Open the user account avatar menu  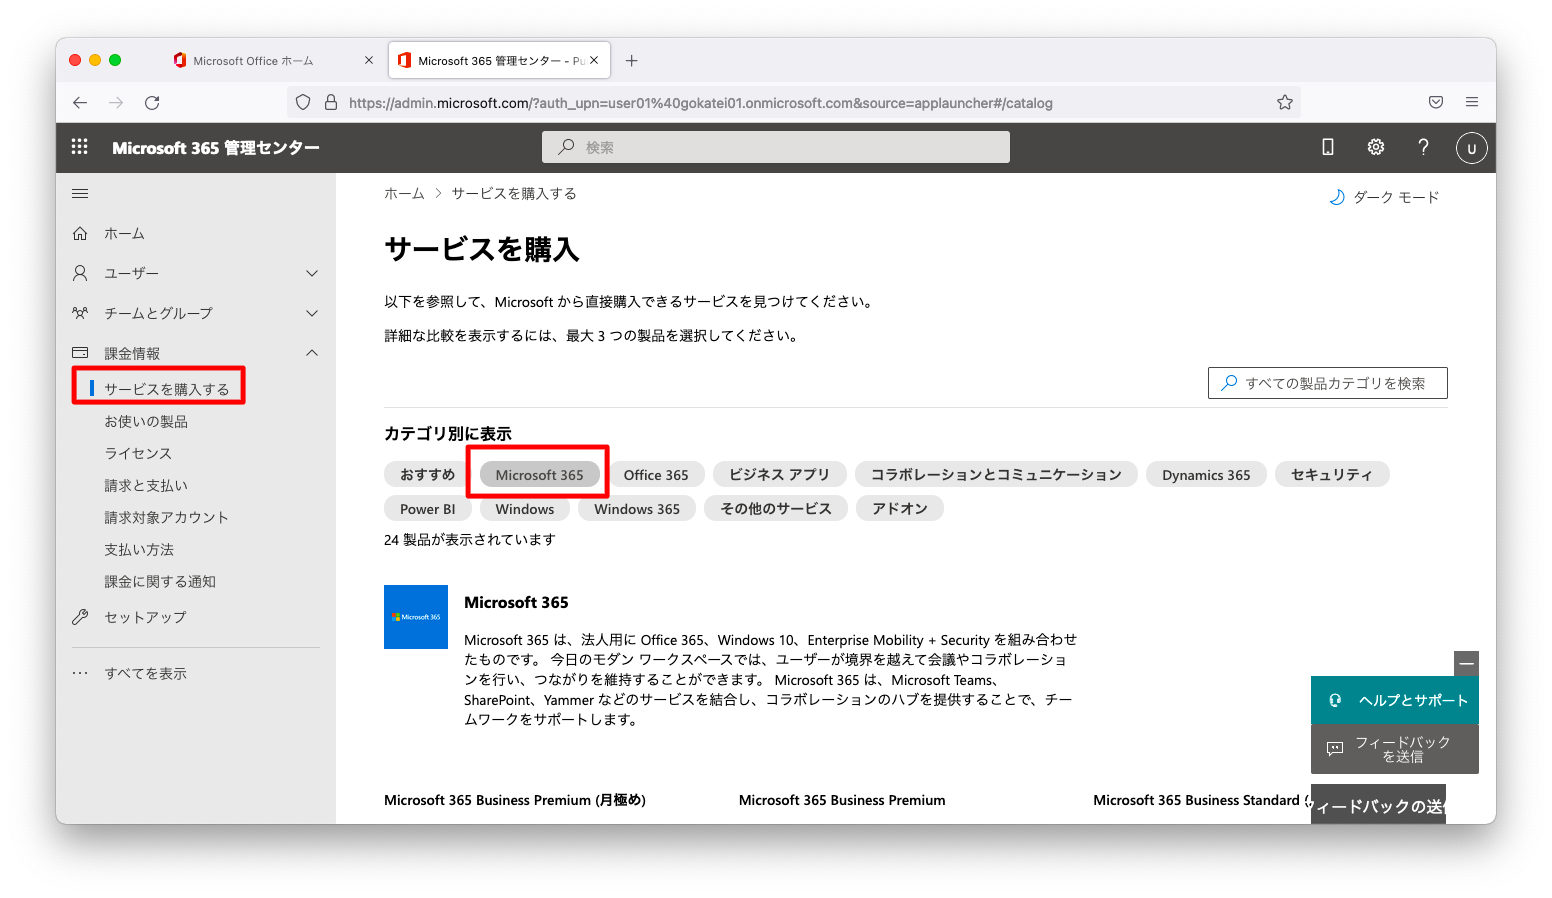pyautogui.click(x=1471, y=147)
